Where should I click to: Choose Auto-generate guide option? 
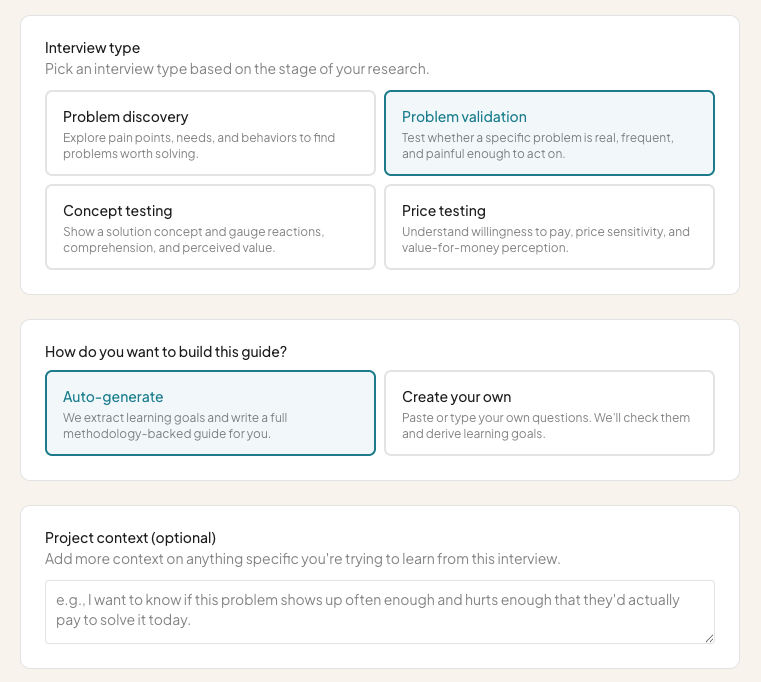(210, 413)
